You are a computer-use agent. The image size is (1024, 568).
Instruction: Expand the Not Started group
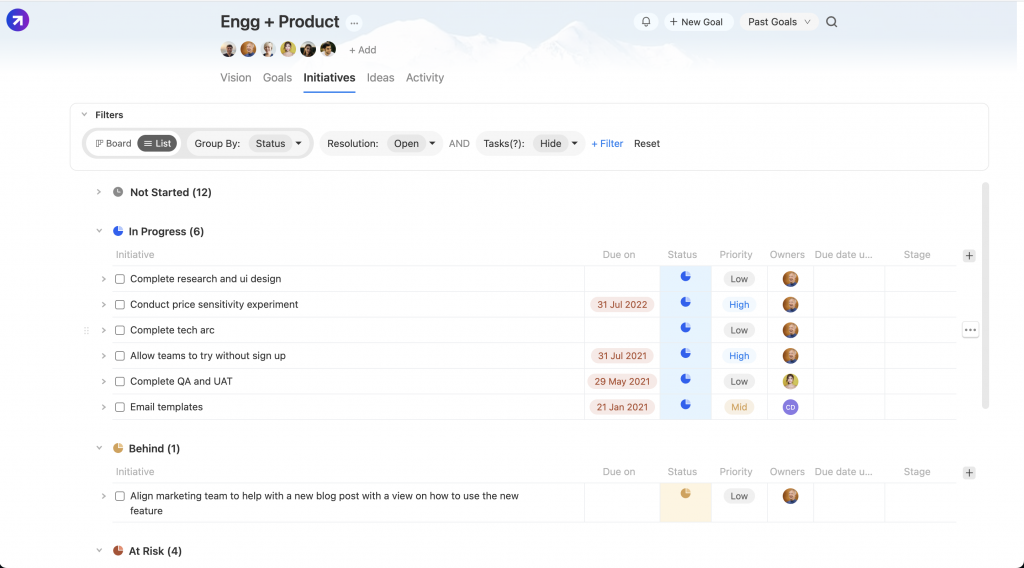coord(99,192)
